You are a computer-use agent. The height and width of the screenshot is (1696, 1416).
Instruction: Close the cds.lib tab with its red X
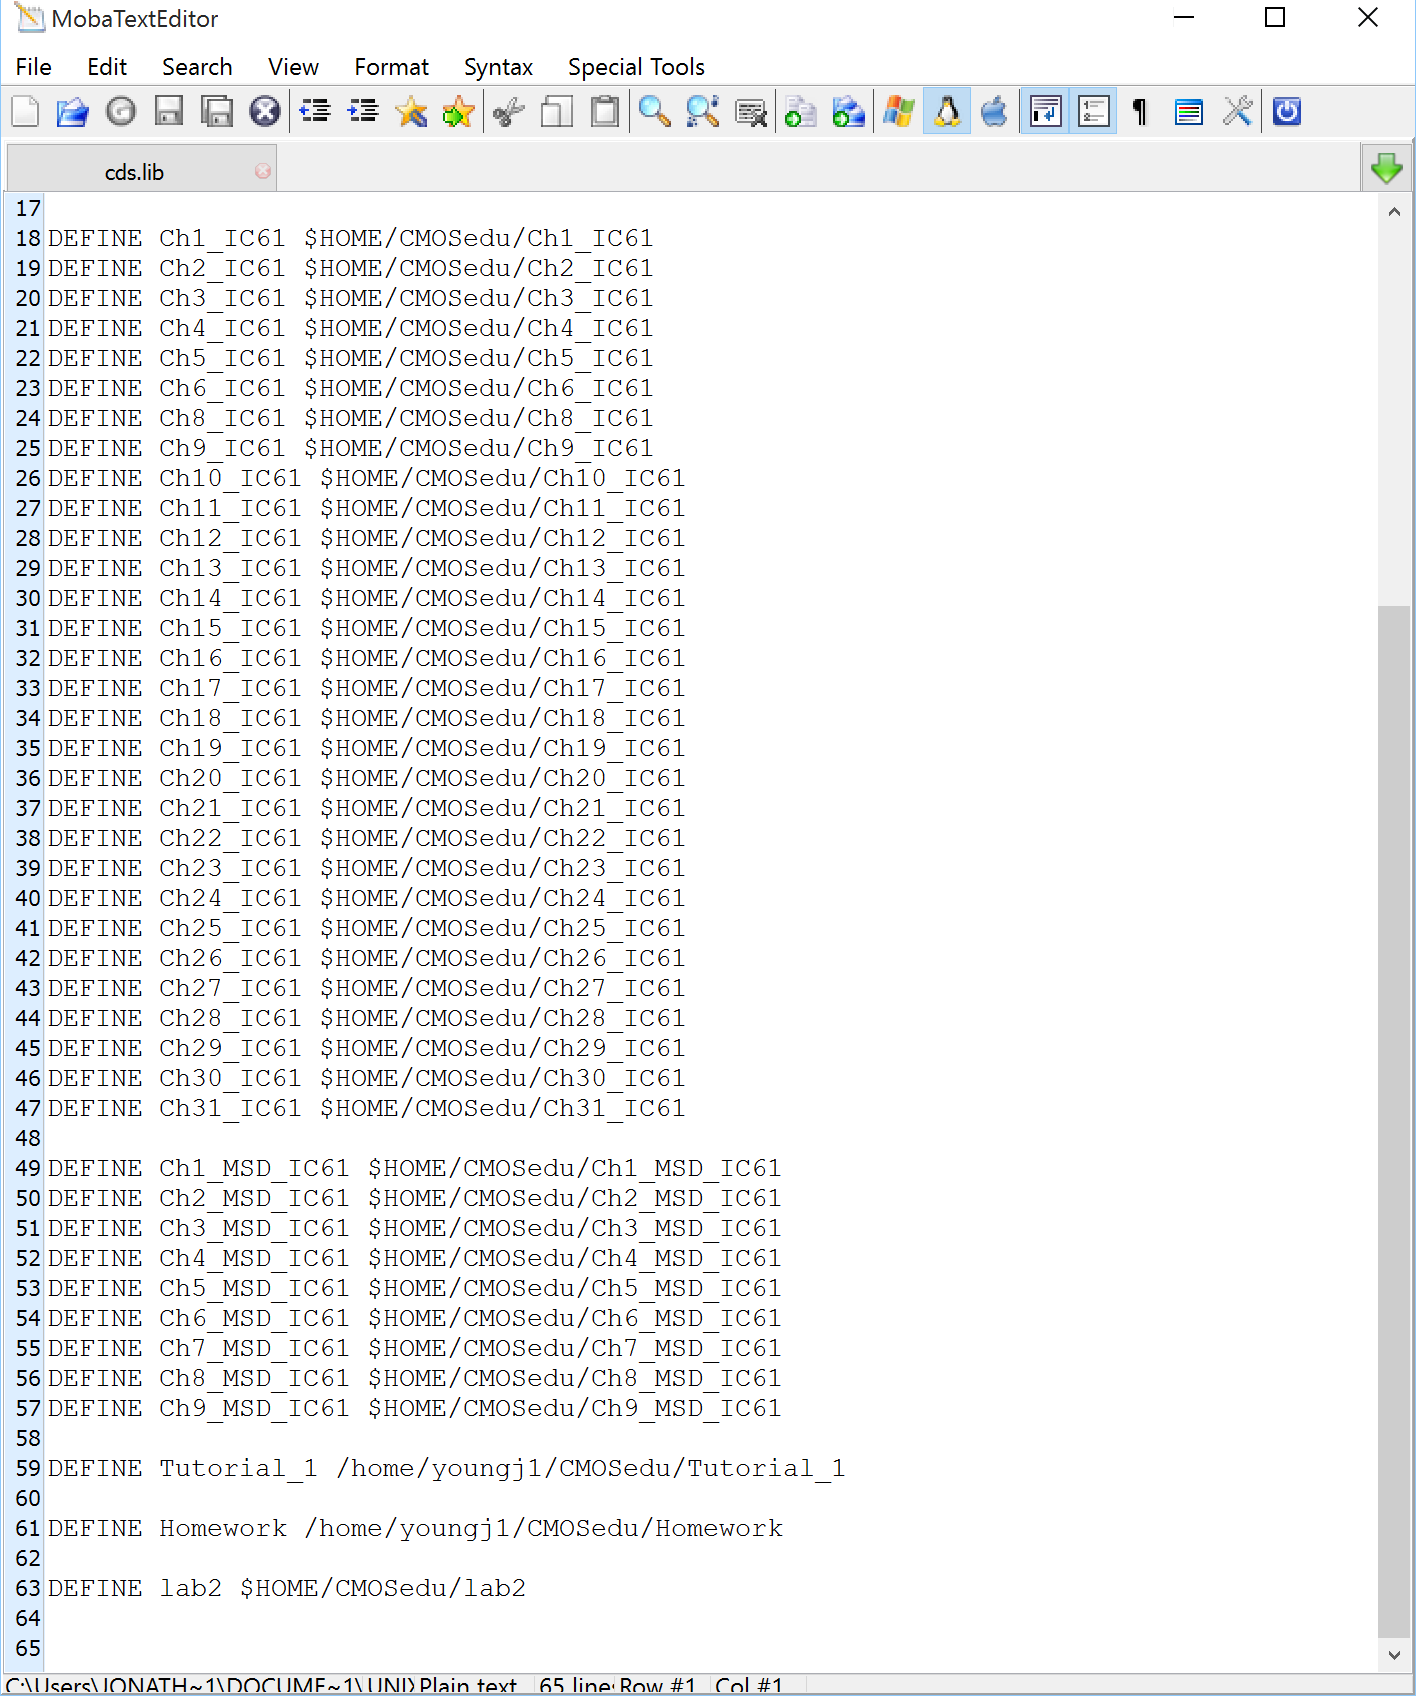[263, 171]
